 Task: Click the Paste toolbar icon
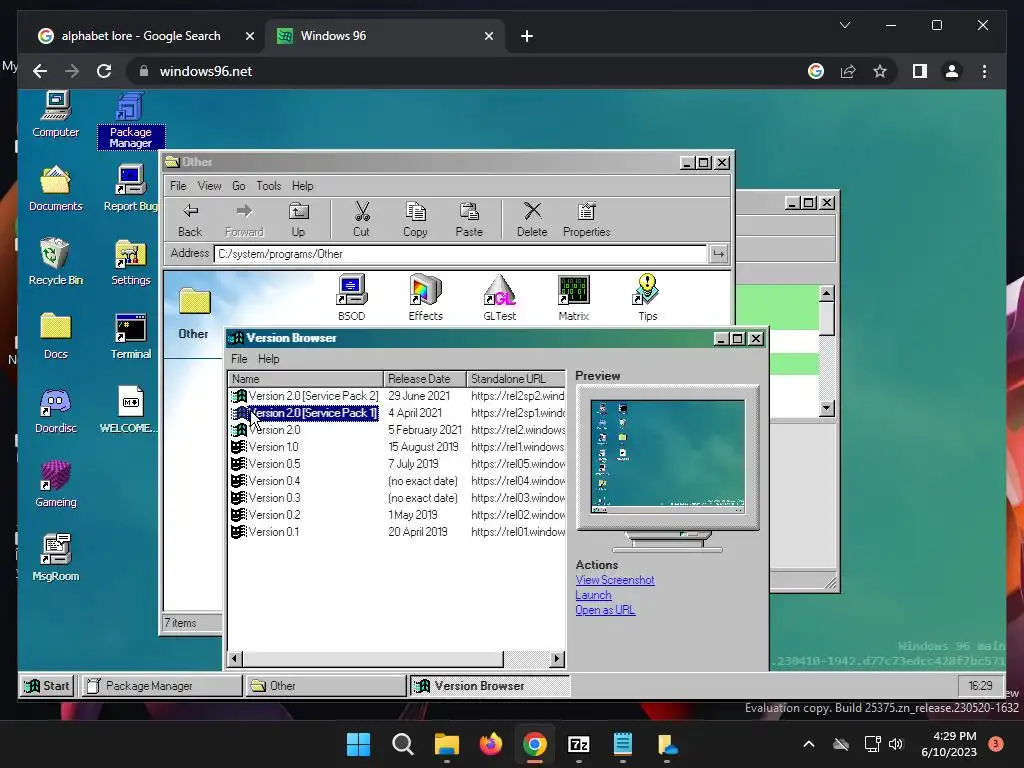point(469,220)
